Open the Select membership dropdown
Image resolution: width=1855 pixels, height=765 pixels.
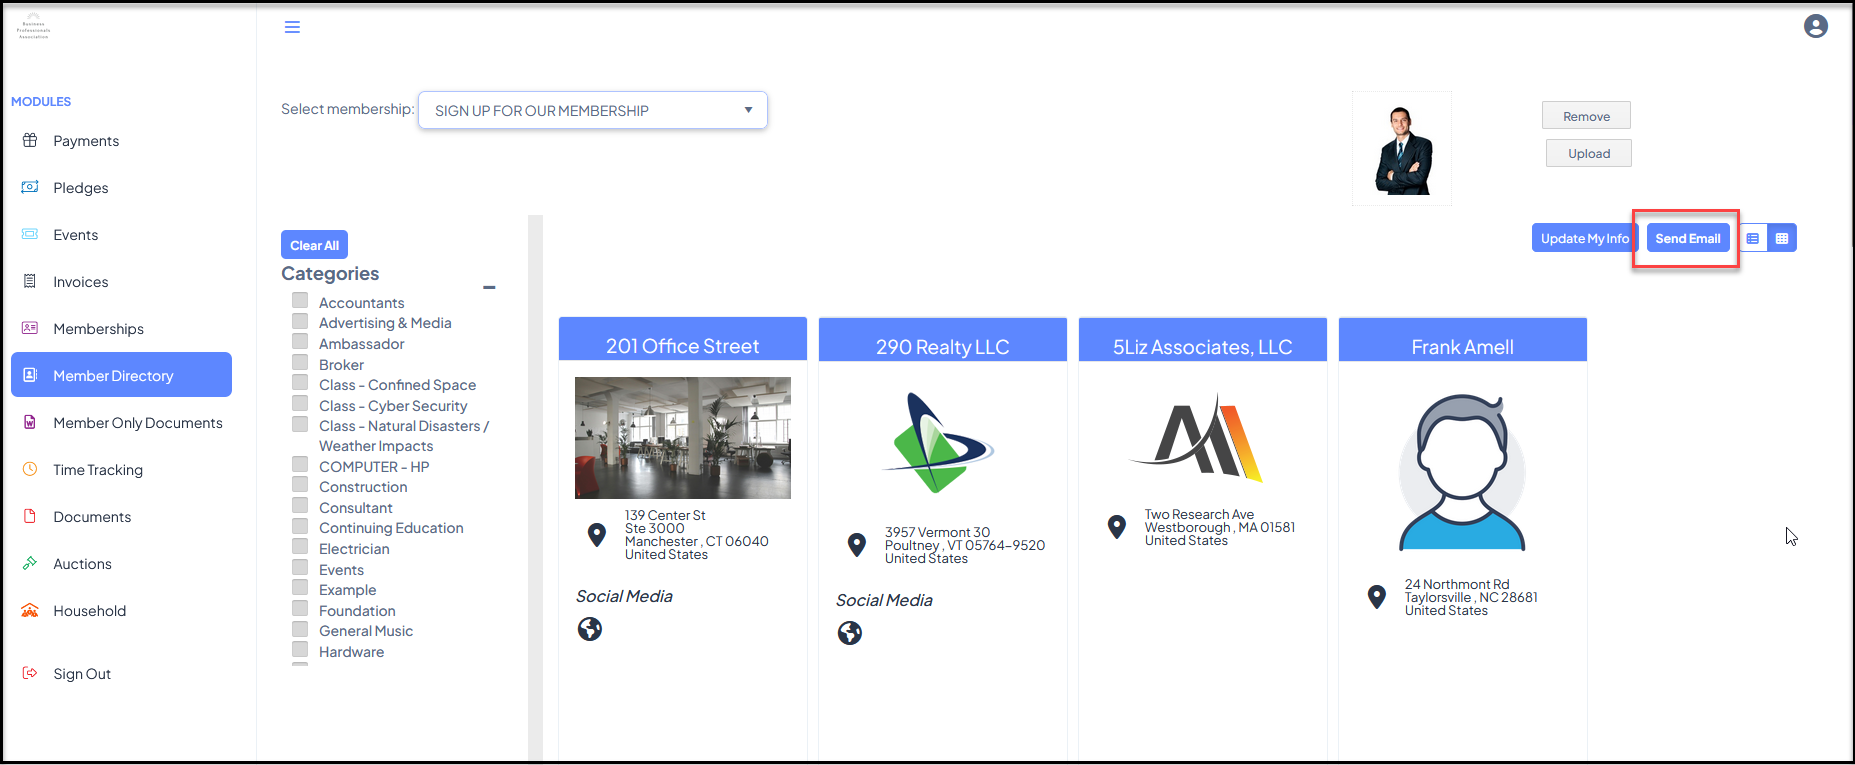coord(593,110)
